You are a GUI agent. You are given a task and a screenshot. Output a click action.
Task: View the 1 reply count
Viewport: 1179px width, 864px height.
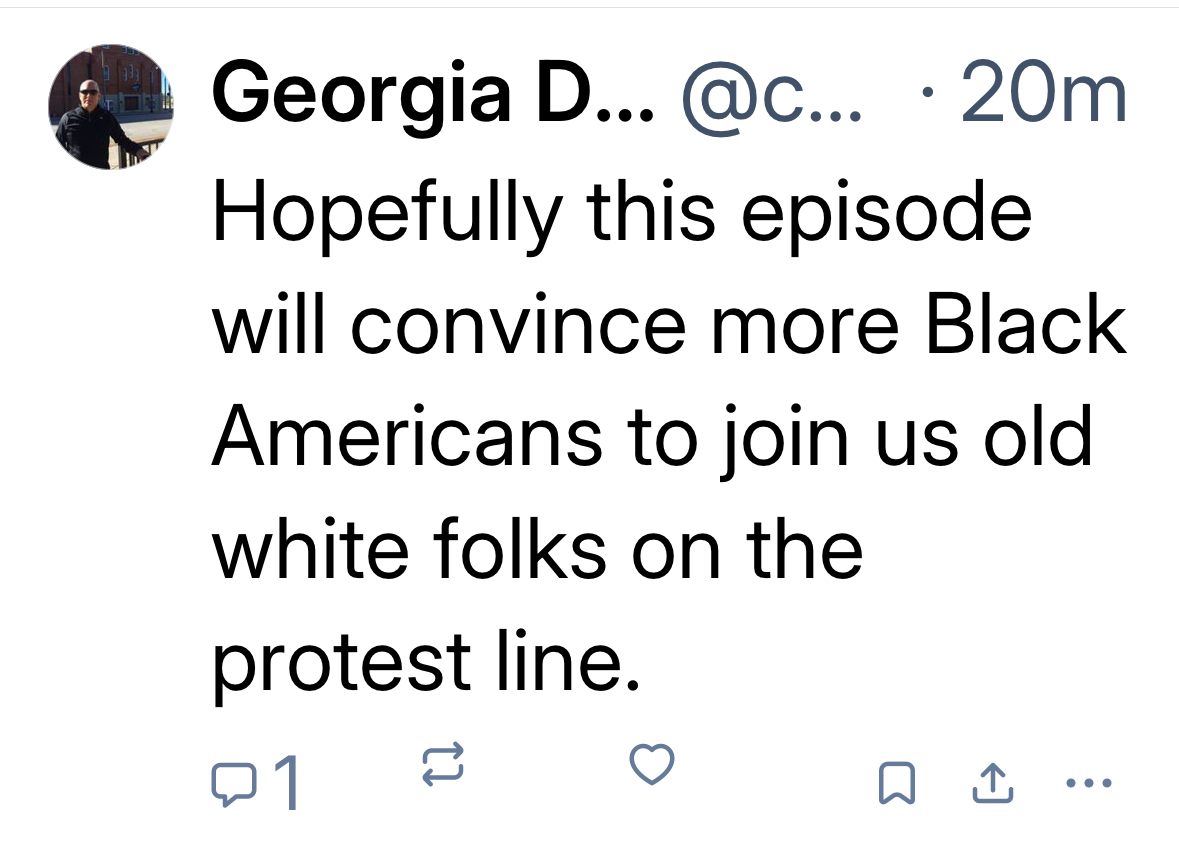[x=286, y=784]
